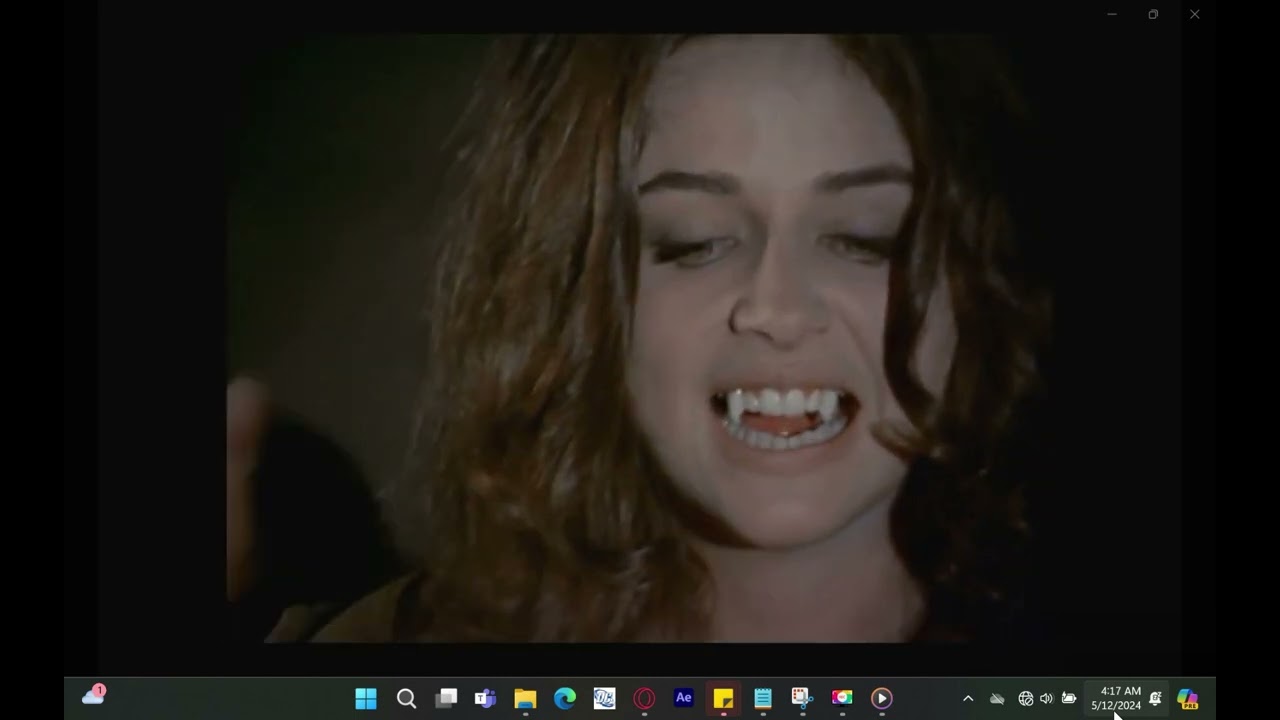Open the volume control in tray

pyautogui.click(x=1046, y=698)
